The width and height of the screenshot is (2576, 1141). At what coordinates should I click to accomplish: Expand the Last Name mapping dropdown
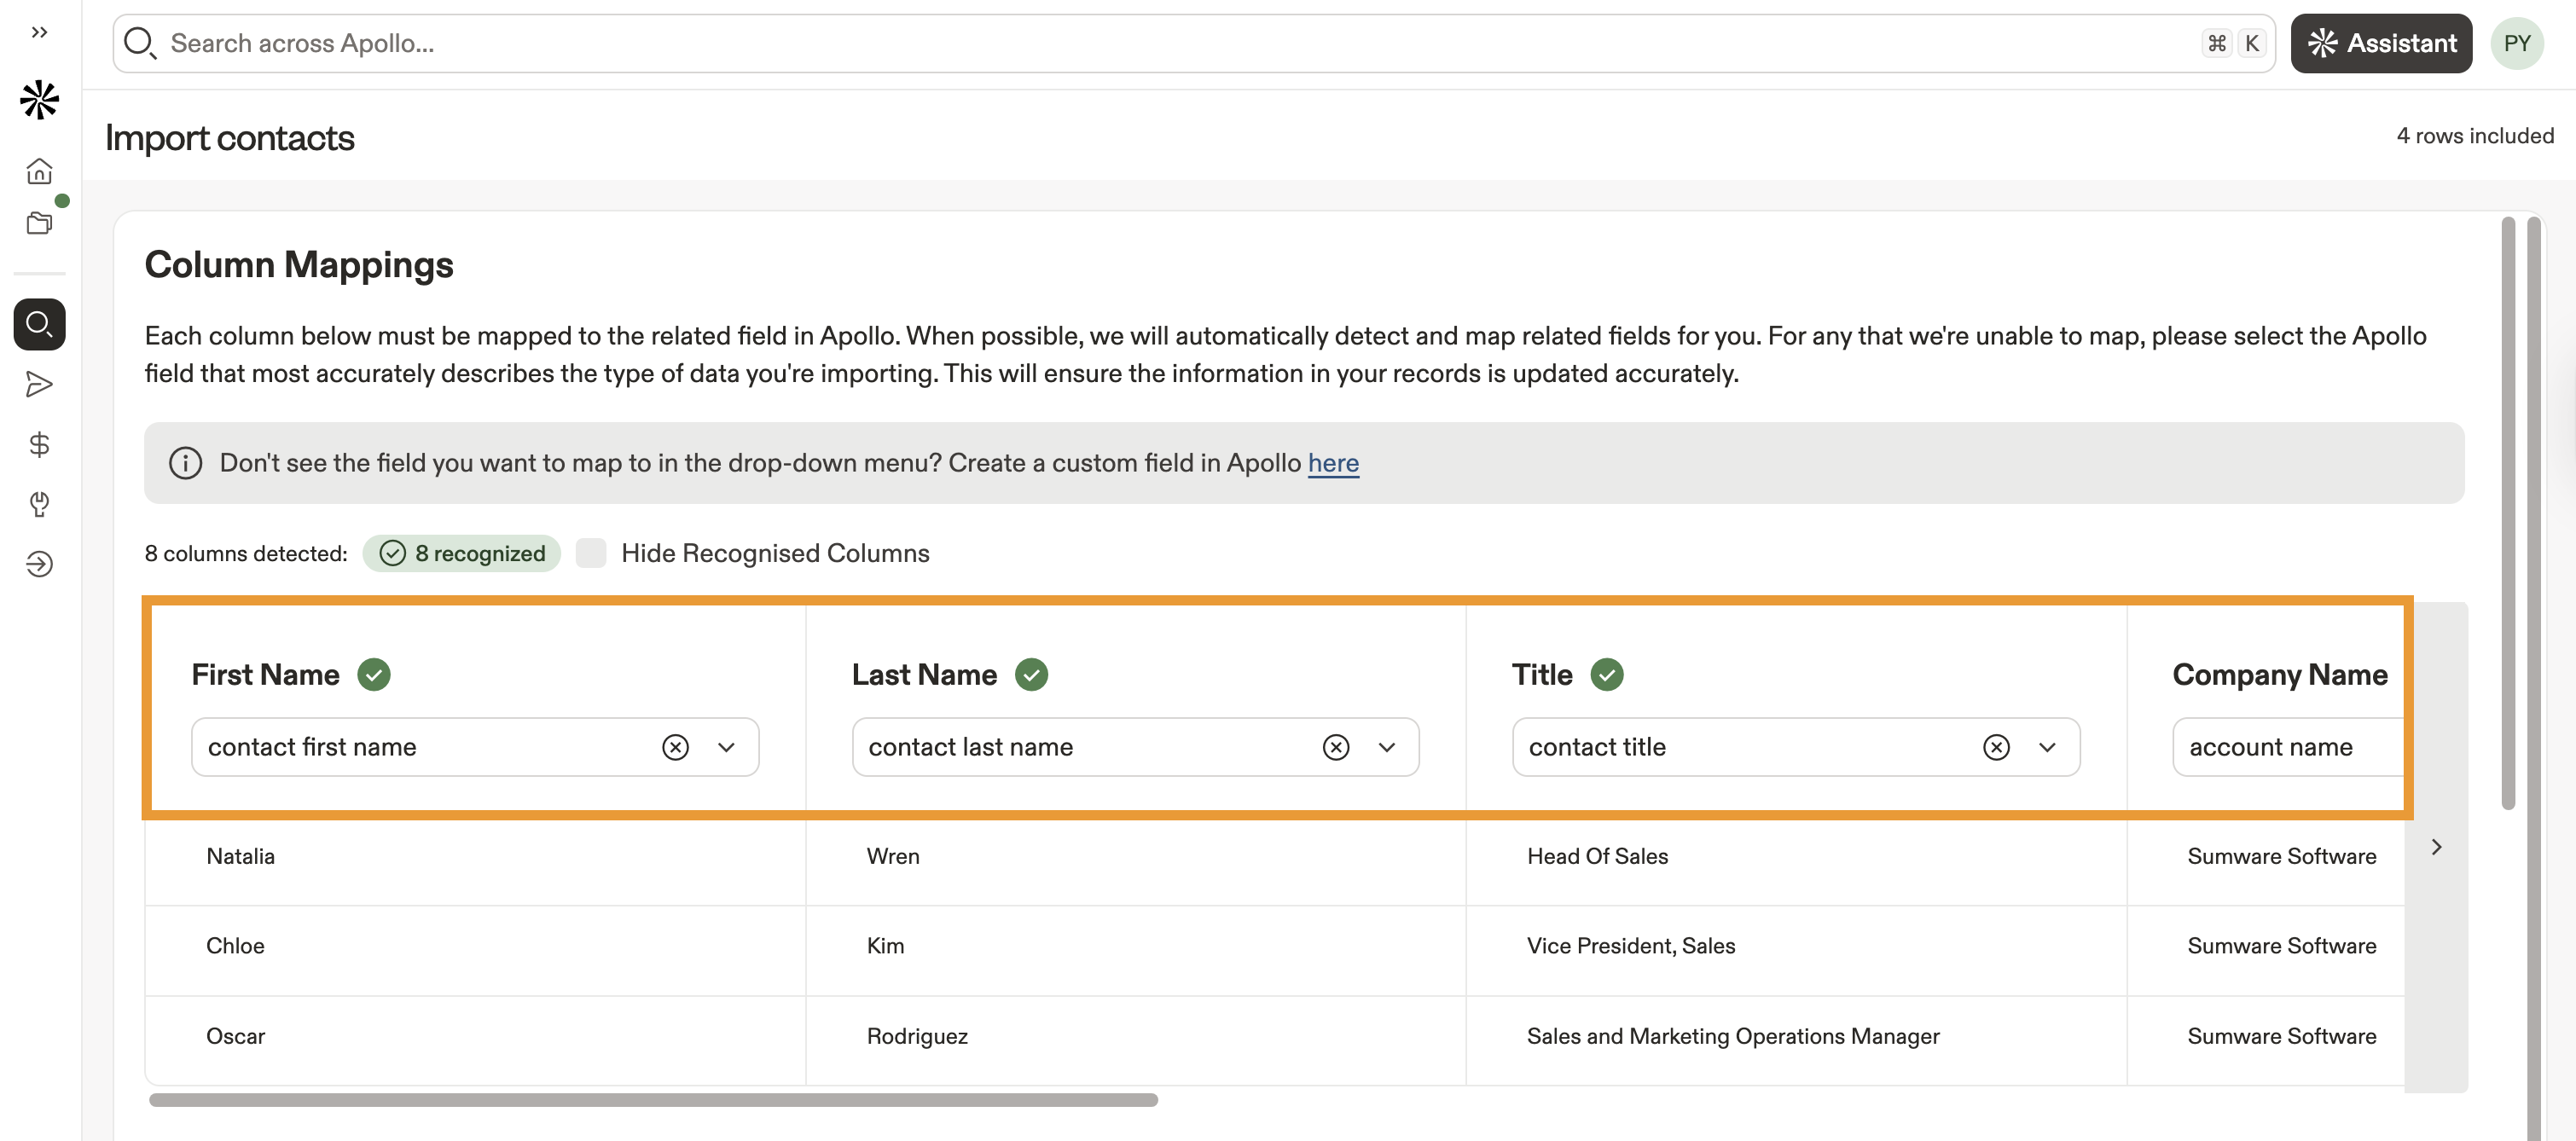pyautogui.click(x=1386, y=747)
